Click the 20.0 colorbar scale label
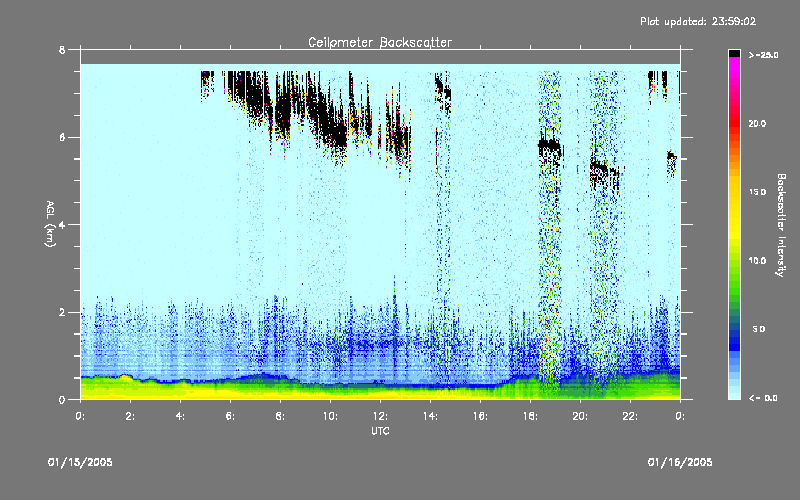Screen dimensions: 800x500 click(757, 123)
